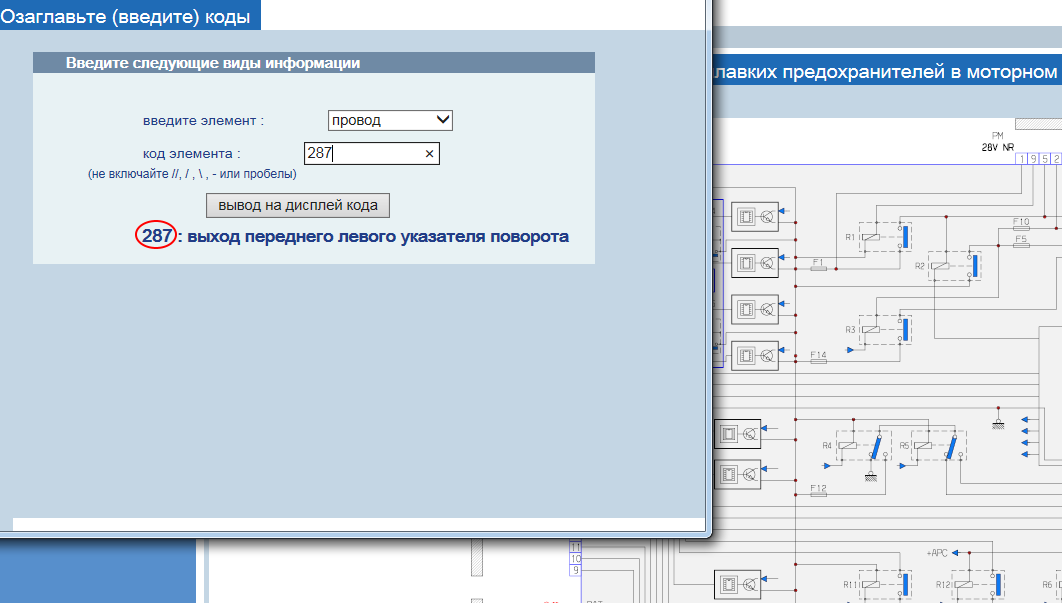
Task: Select the '287' result code text
Action: point(157,236)
